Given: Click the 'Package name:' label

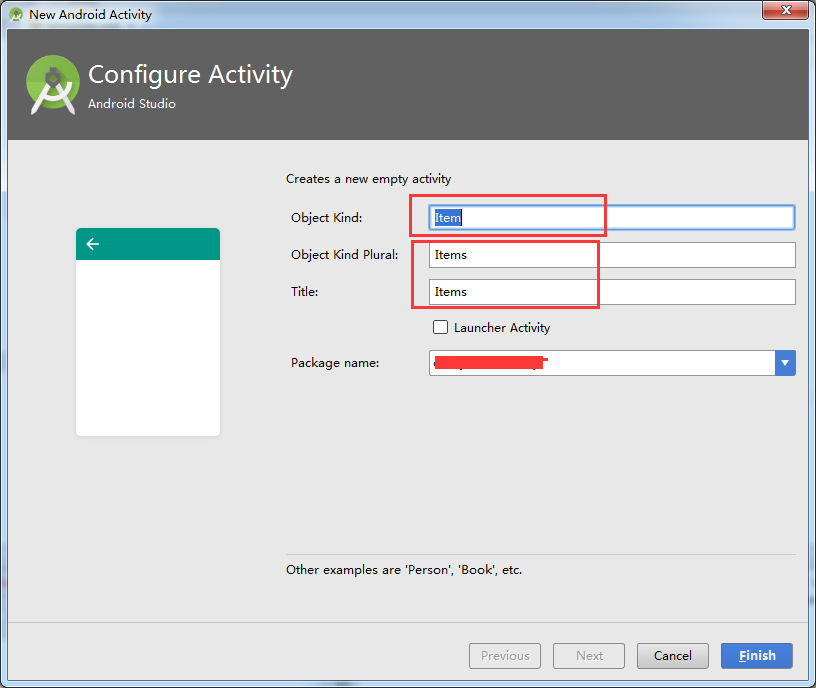Looking at the screenshot, I should (x=335, y=363).
